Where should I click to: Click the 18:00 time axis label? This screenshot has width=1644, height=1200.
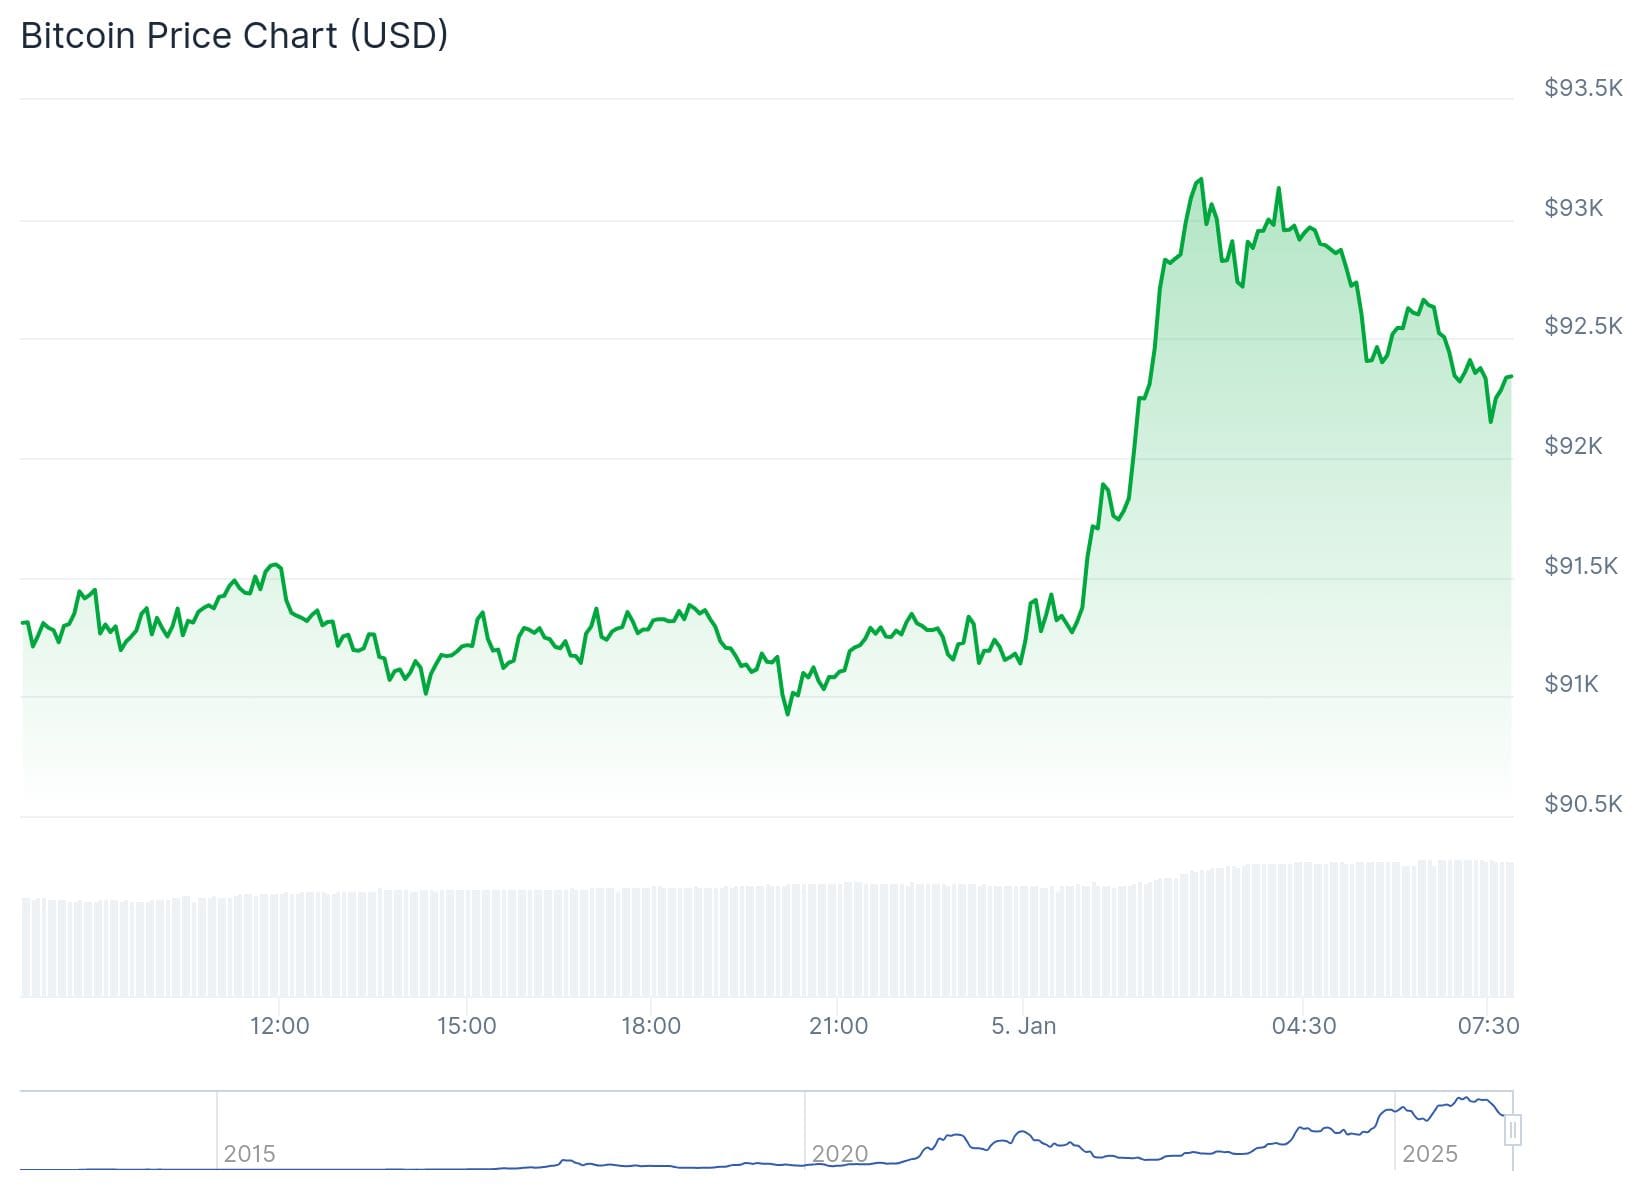tap(651, 1026)
